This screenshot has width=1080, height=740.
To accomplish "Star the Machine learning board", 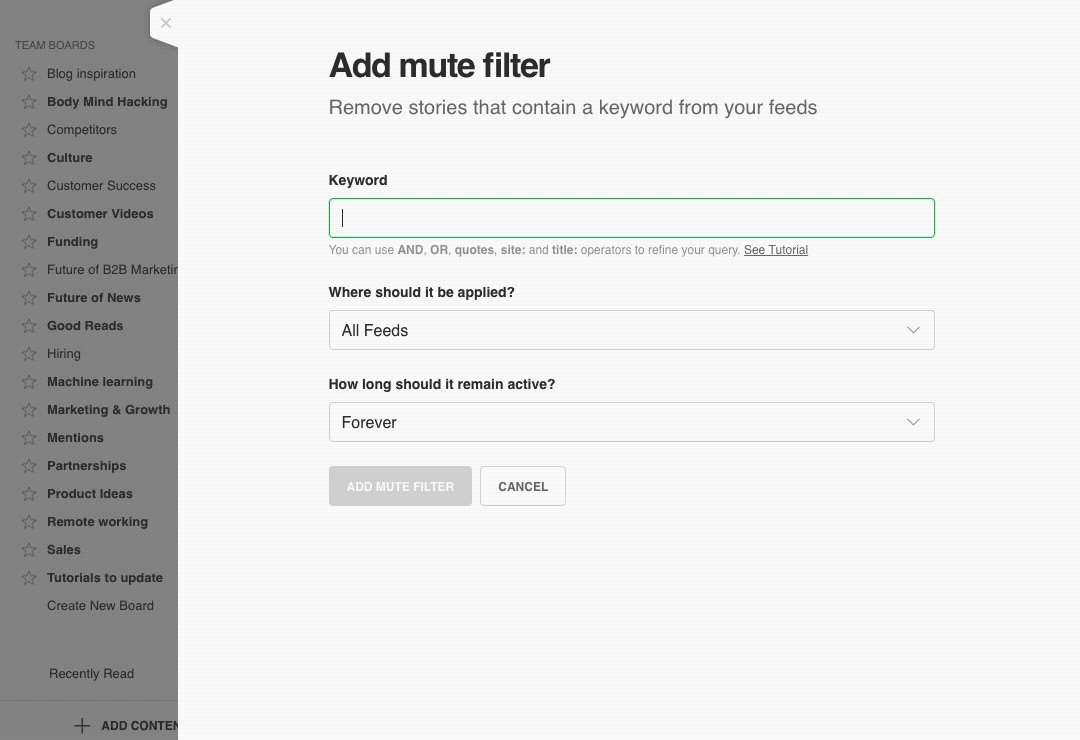I will [x=29, y=382].
